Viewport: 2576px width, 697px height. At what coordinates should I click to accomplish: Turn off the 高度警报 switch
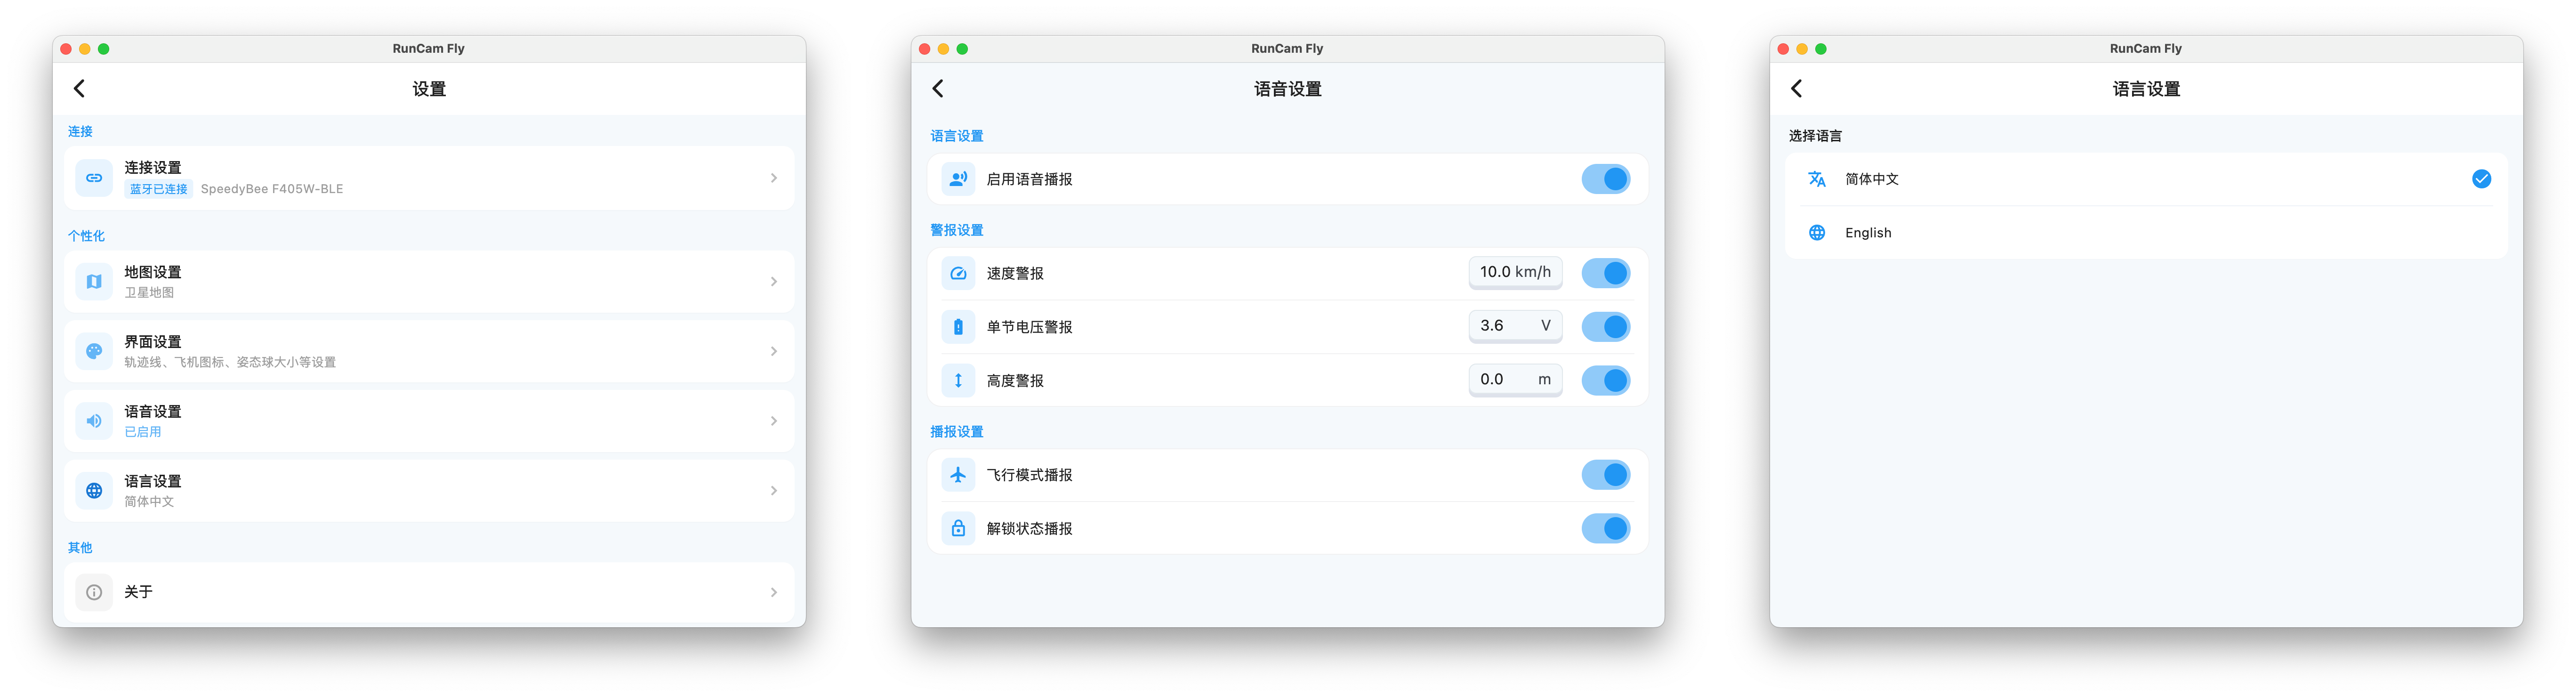(x=1606, y=380)
